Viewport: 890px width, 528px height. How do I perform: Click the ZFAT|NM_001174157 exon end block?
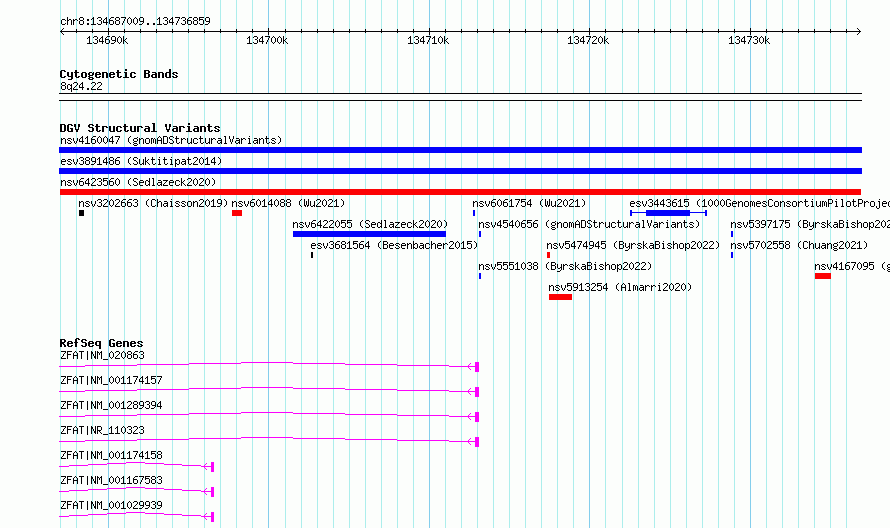(x=477, y=392)
